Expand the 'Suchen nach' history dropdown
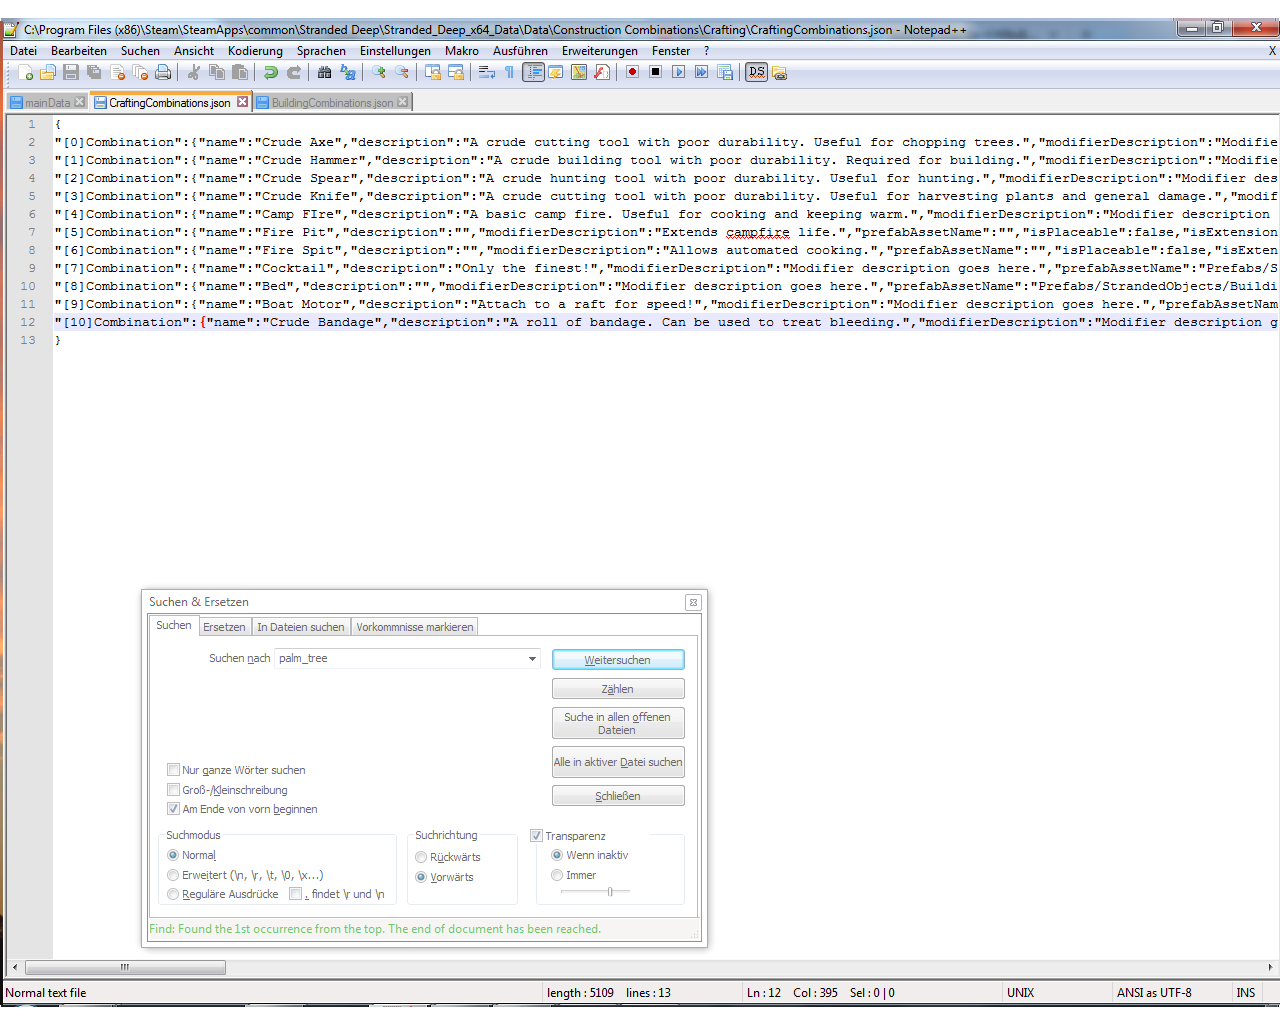1280x1024 pixels. pos(532,658)
